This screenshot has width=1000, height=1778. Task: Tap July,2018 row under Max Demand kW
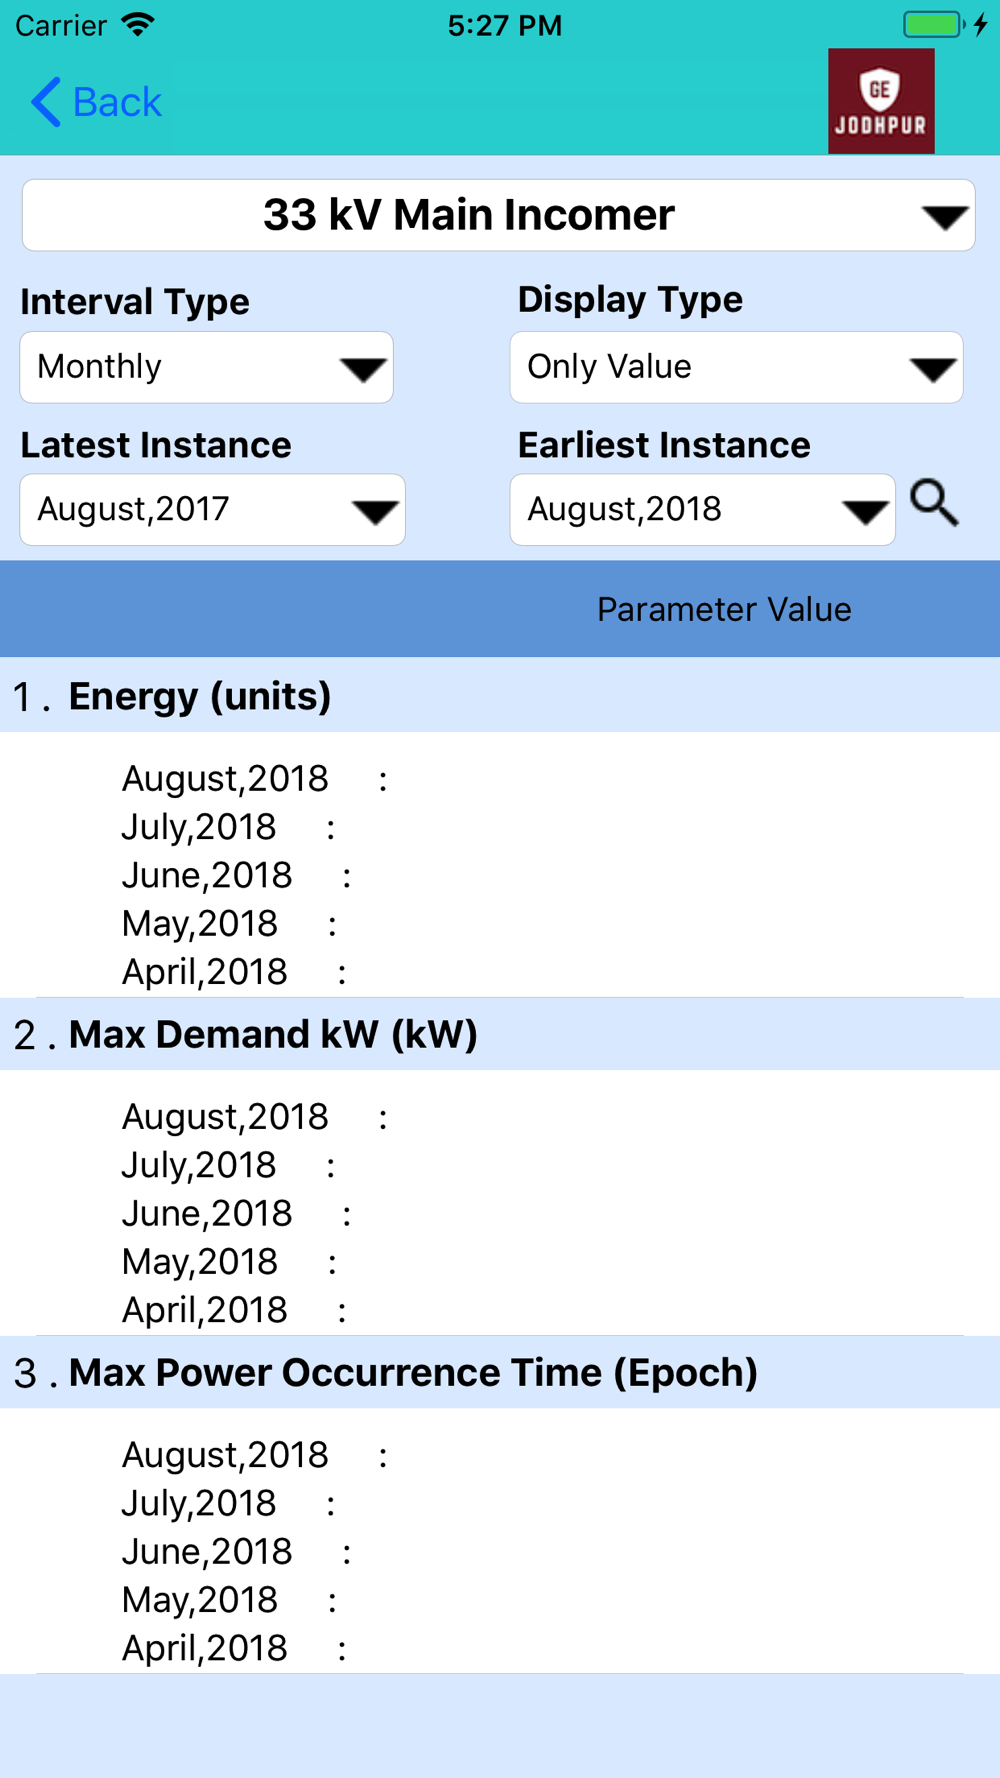(x=229, y=1165)
